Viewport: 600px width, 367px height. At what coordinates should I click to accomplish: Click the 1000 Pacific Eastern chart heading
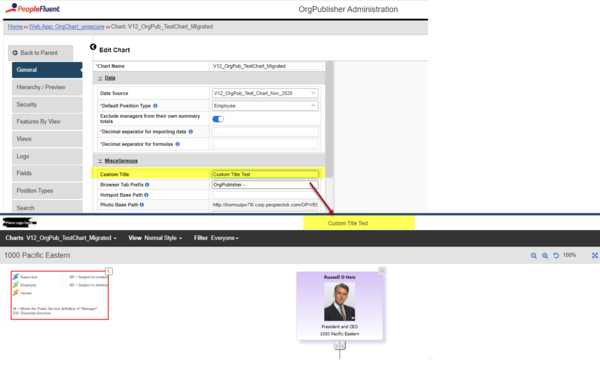37,255
